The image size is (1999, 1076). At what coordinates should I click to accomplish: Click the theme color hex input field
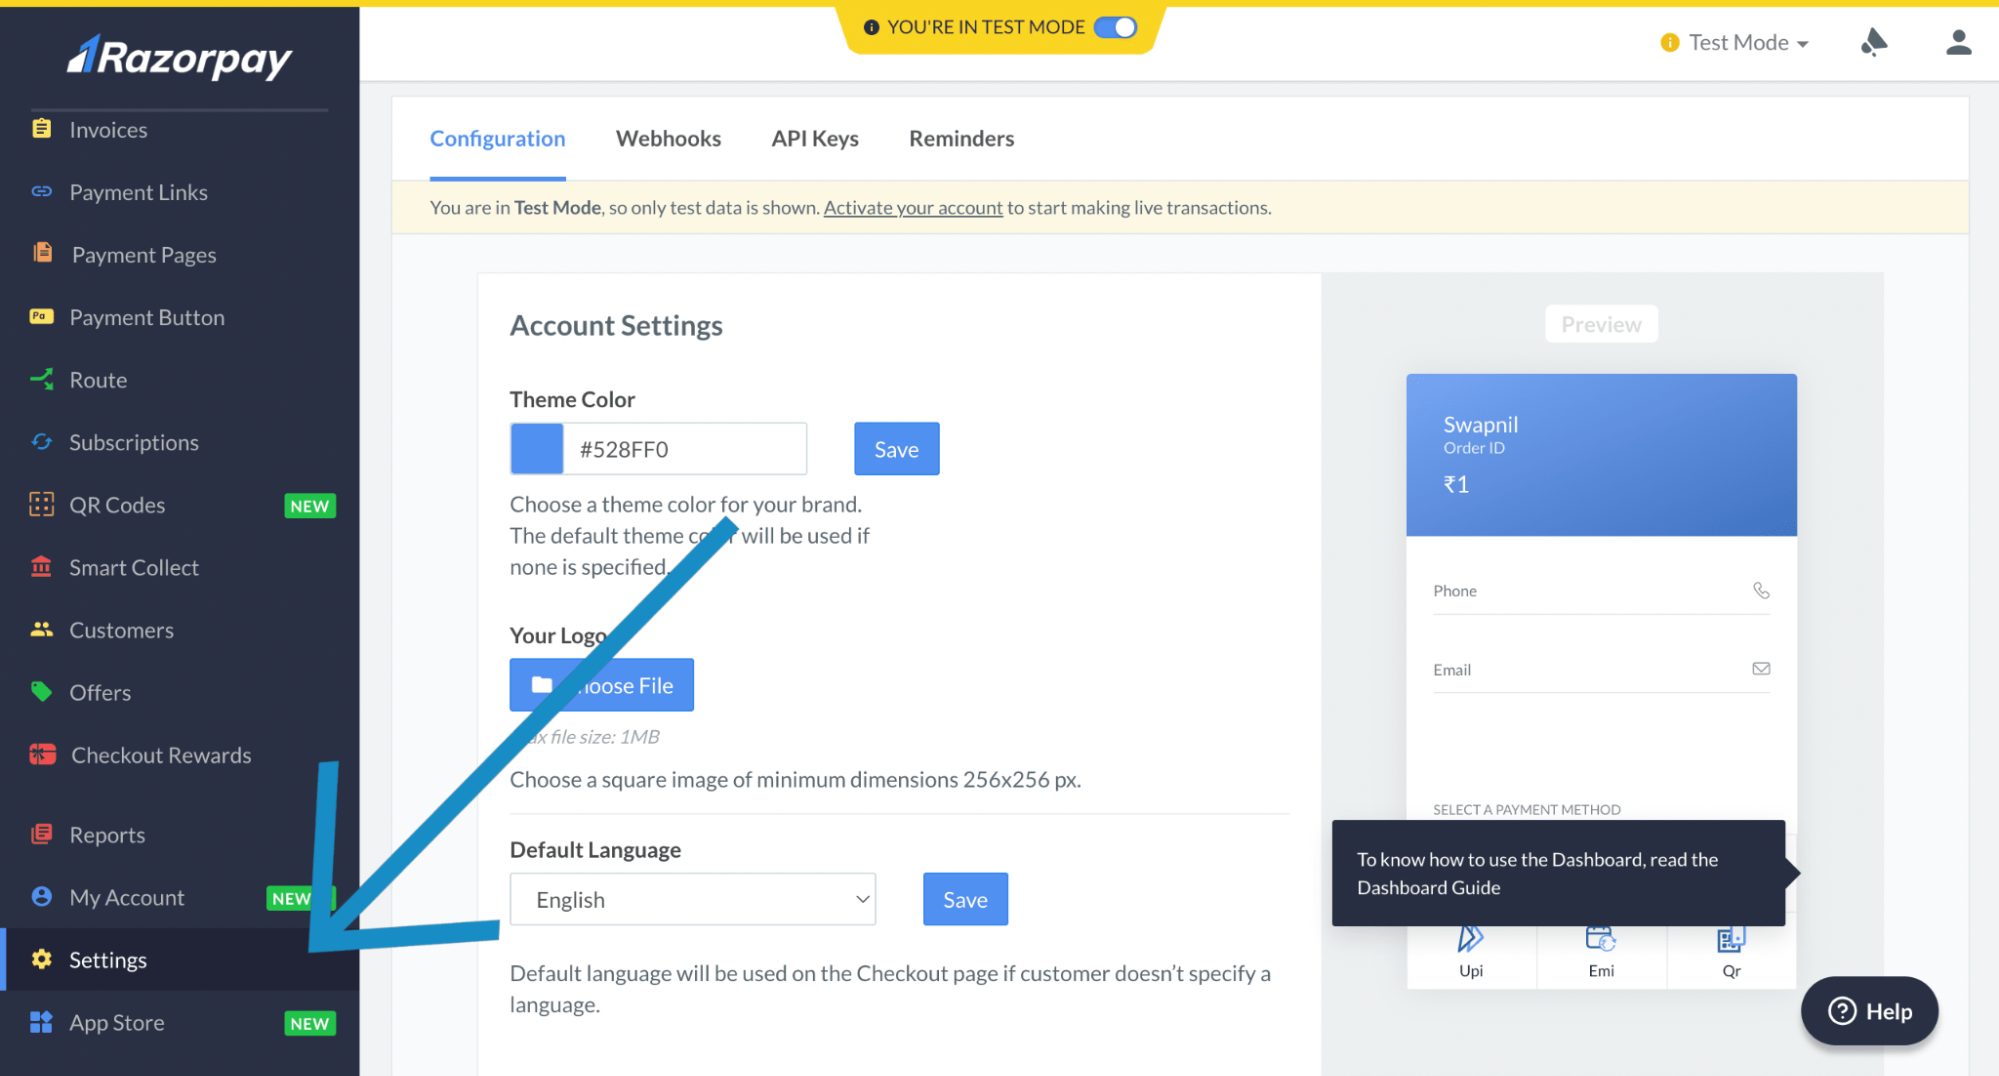[x=685, y=449]
